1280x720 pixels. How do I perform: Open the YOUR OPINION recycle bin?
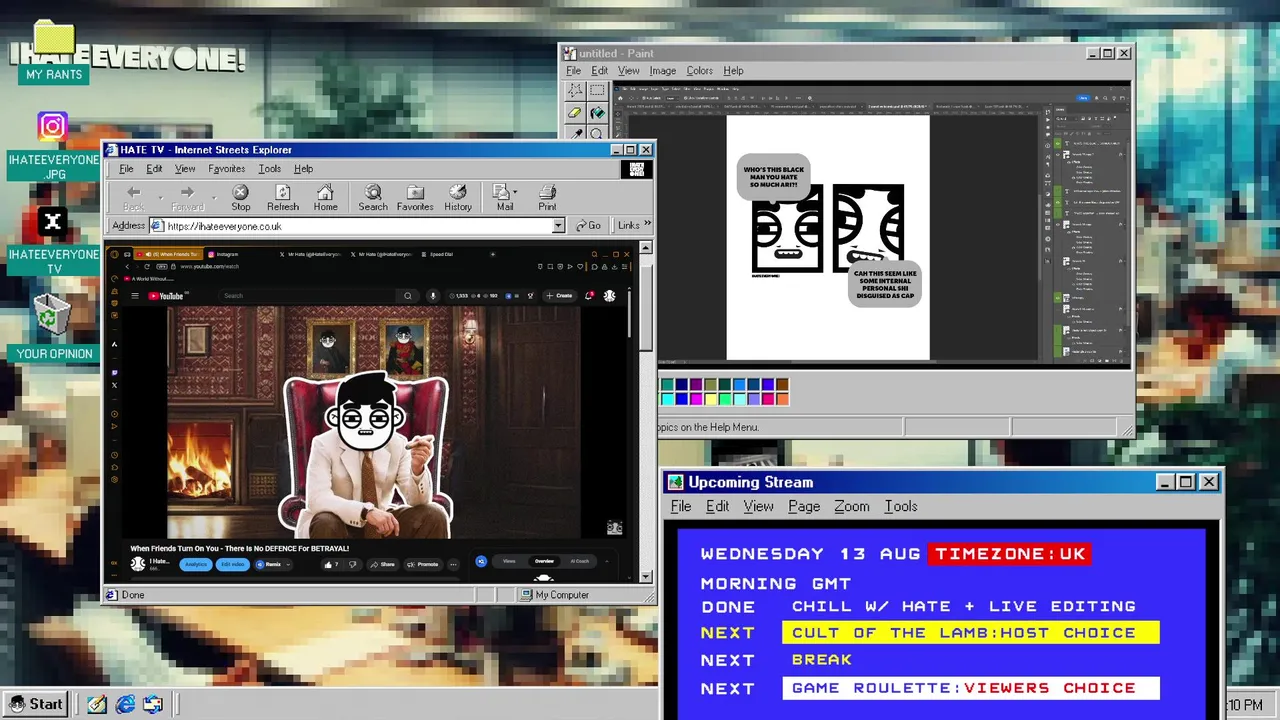pyautogui.click(x=53, y=327)
